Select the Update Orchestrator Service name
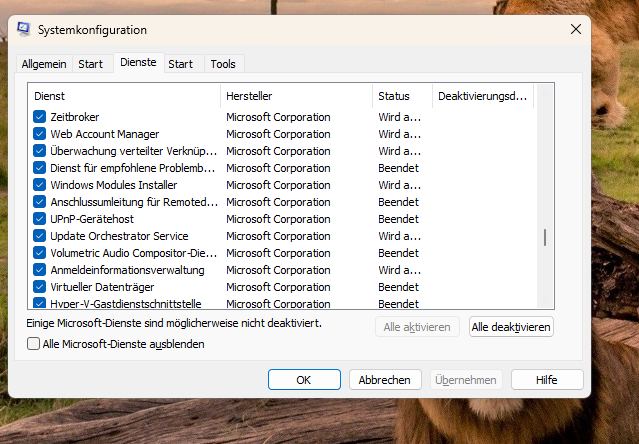 [119, 236]
